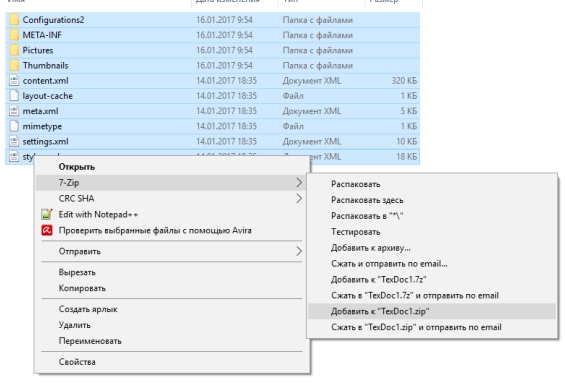Click the meta.xml file name
Image resolution: width=565 pixels, height=387 pixels.
(40, 111)
